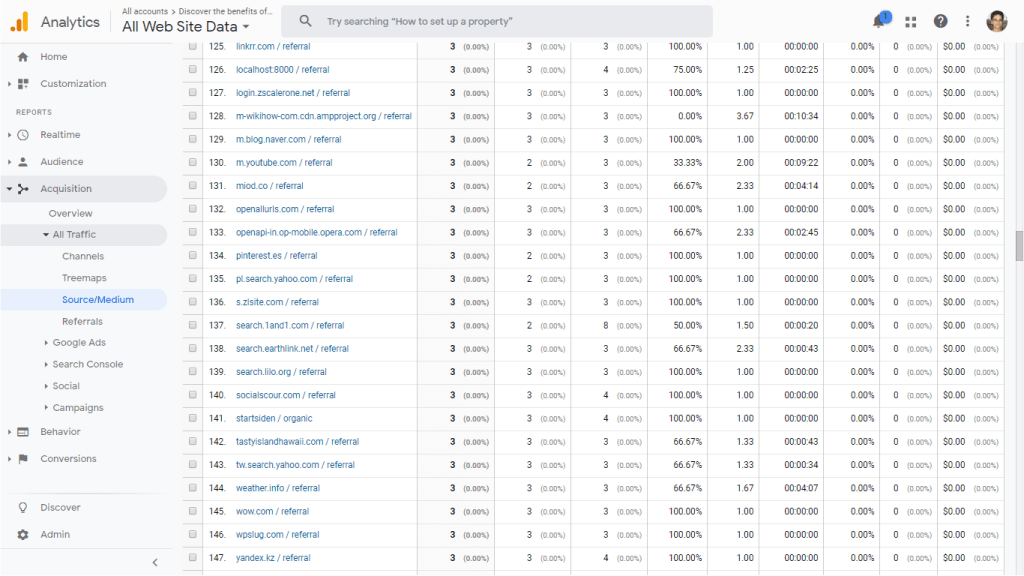The width and height of the screenshot is (1024, 576).
Task: Expand the Realtime section arrow
Action: click(9, 135)
